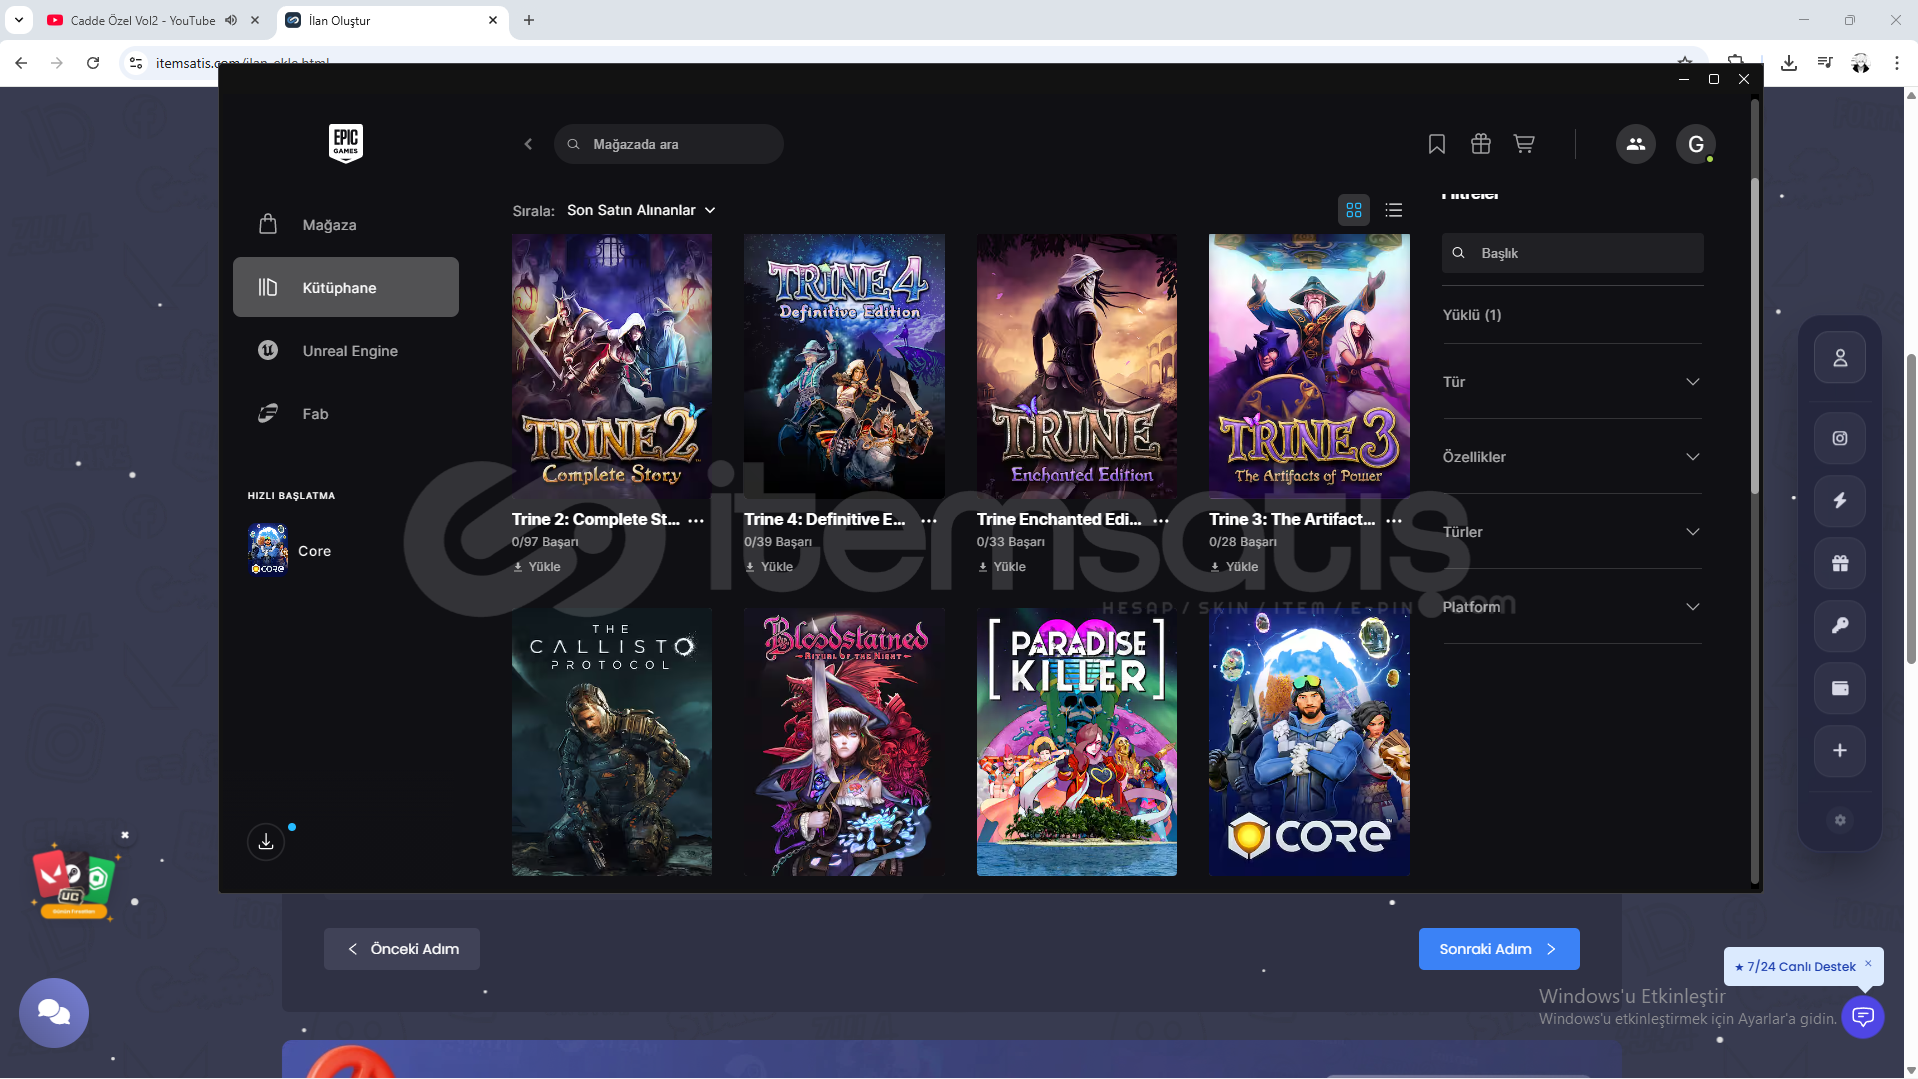Select Kütüphane in the sidebar
Screen dimensions: 1918x1079
(346, 288)
